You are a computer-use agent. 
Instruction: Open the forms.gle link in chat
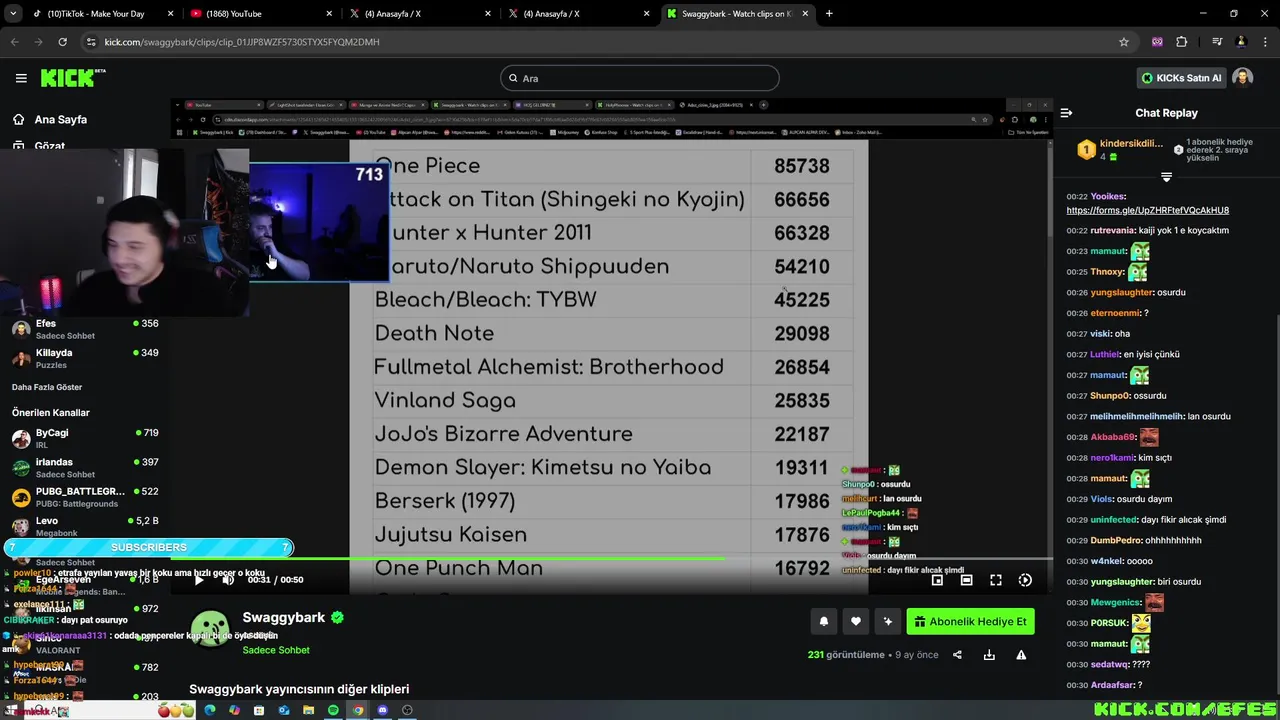click(1147, 210)
